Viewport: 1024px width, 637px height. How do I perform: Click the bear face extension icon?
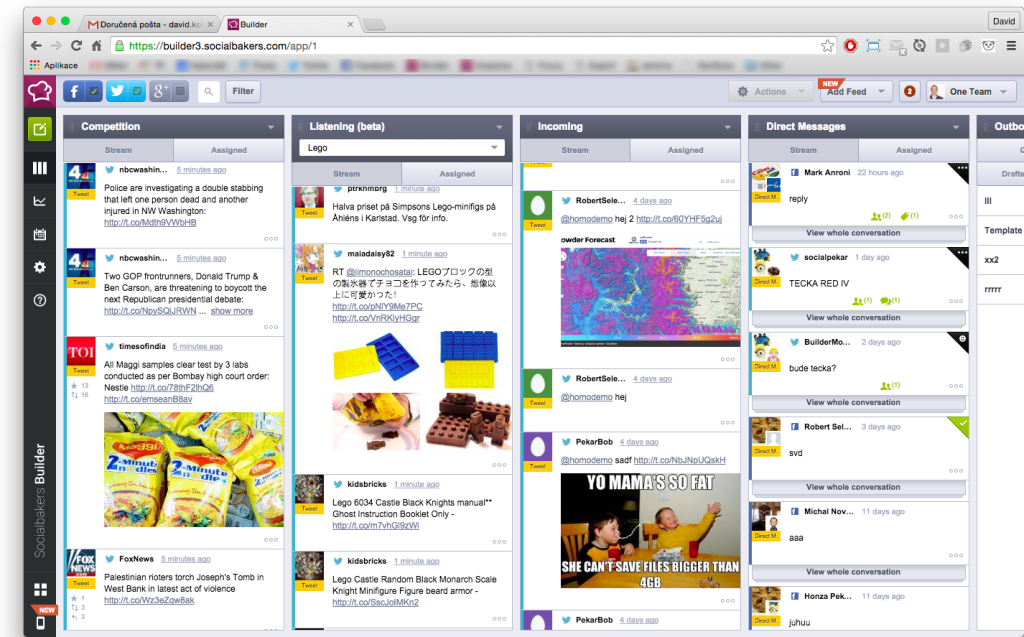tap(988, 46)
